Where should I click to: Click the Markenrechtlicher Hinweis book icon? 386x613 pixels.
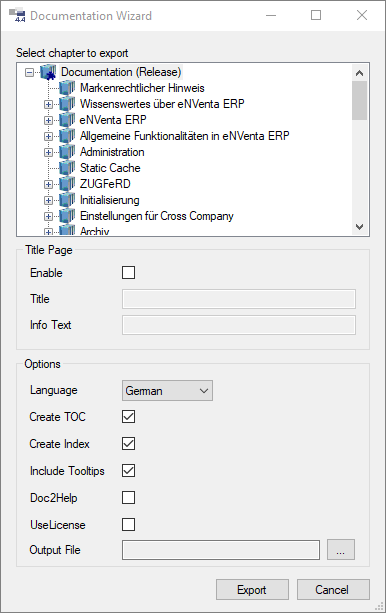coord(67,88)
